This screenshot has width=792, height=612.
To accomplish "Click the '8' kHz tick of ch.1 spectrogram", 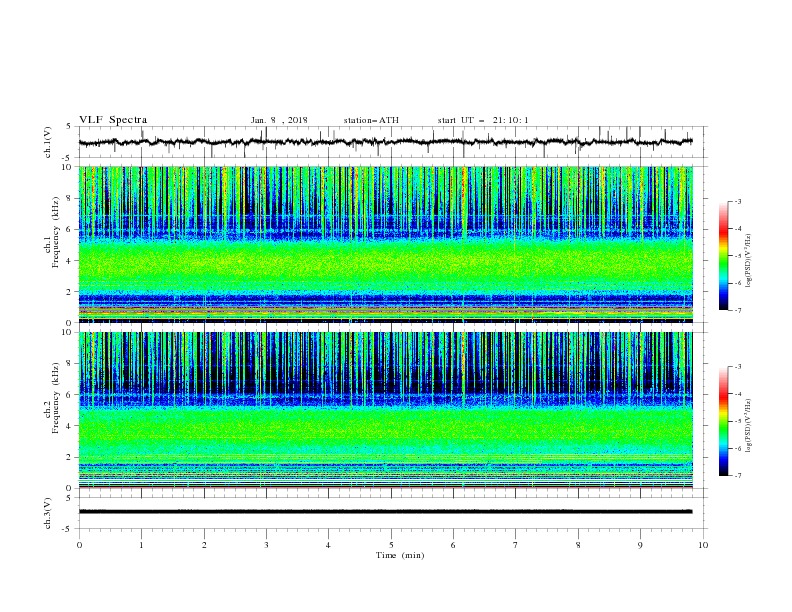I will tap(70, 198).
